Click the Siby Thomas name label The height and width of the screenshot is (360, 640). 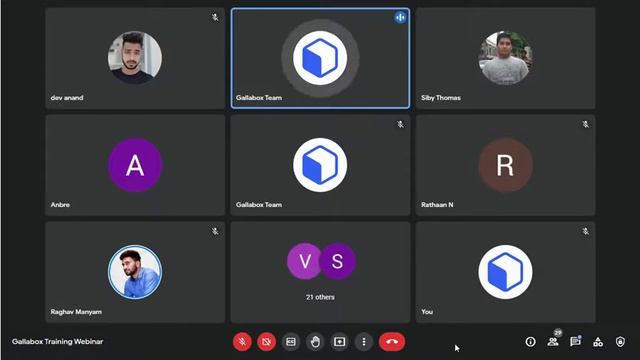tap(441, 98)
